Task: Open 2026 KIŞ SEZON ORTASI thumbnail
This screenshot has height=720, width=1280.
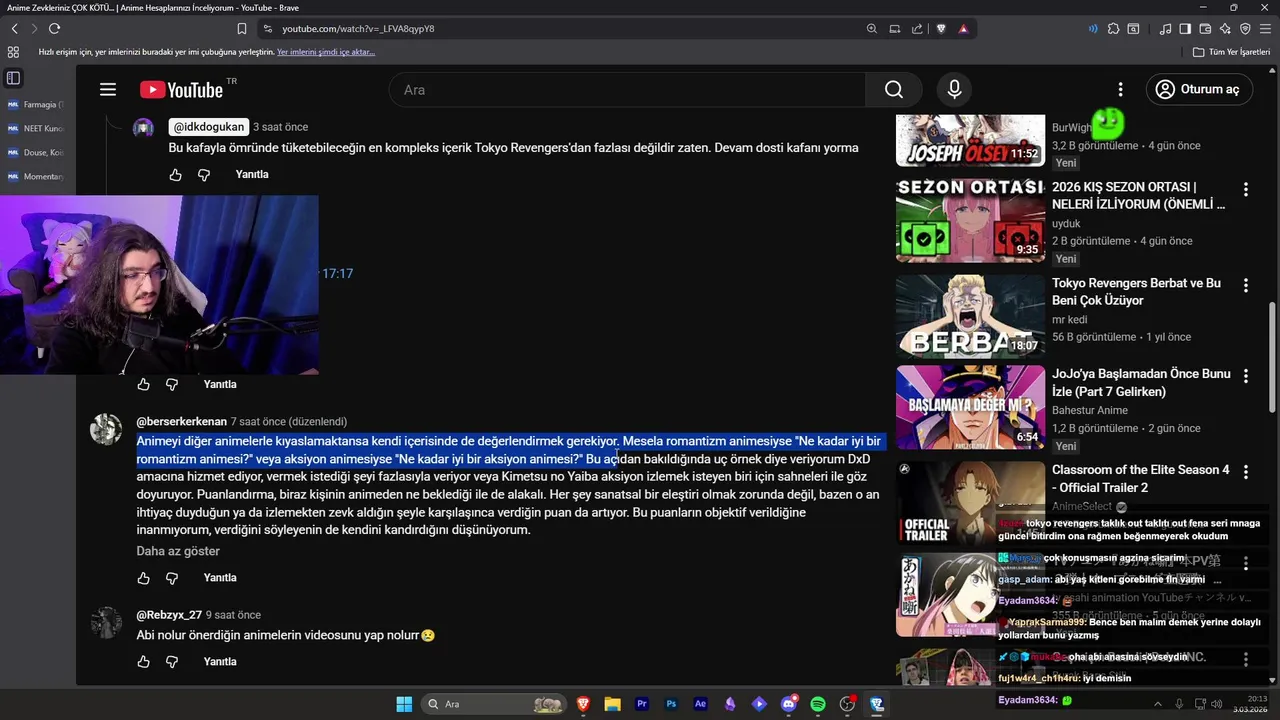Action: click(x=970, y=220)
